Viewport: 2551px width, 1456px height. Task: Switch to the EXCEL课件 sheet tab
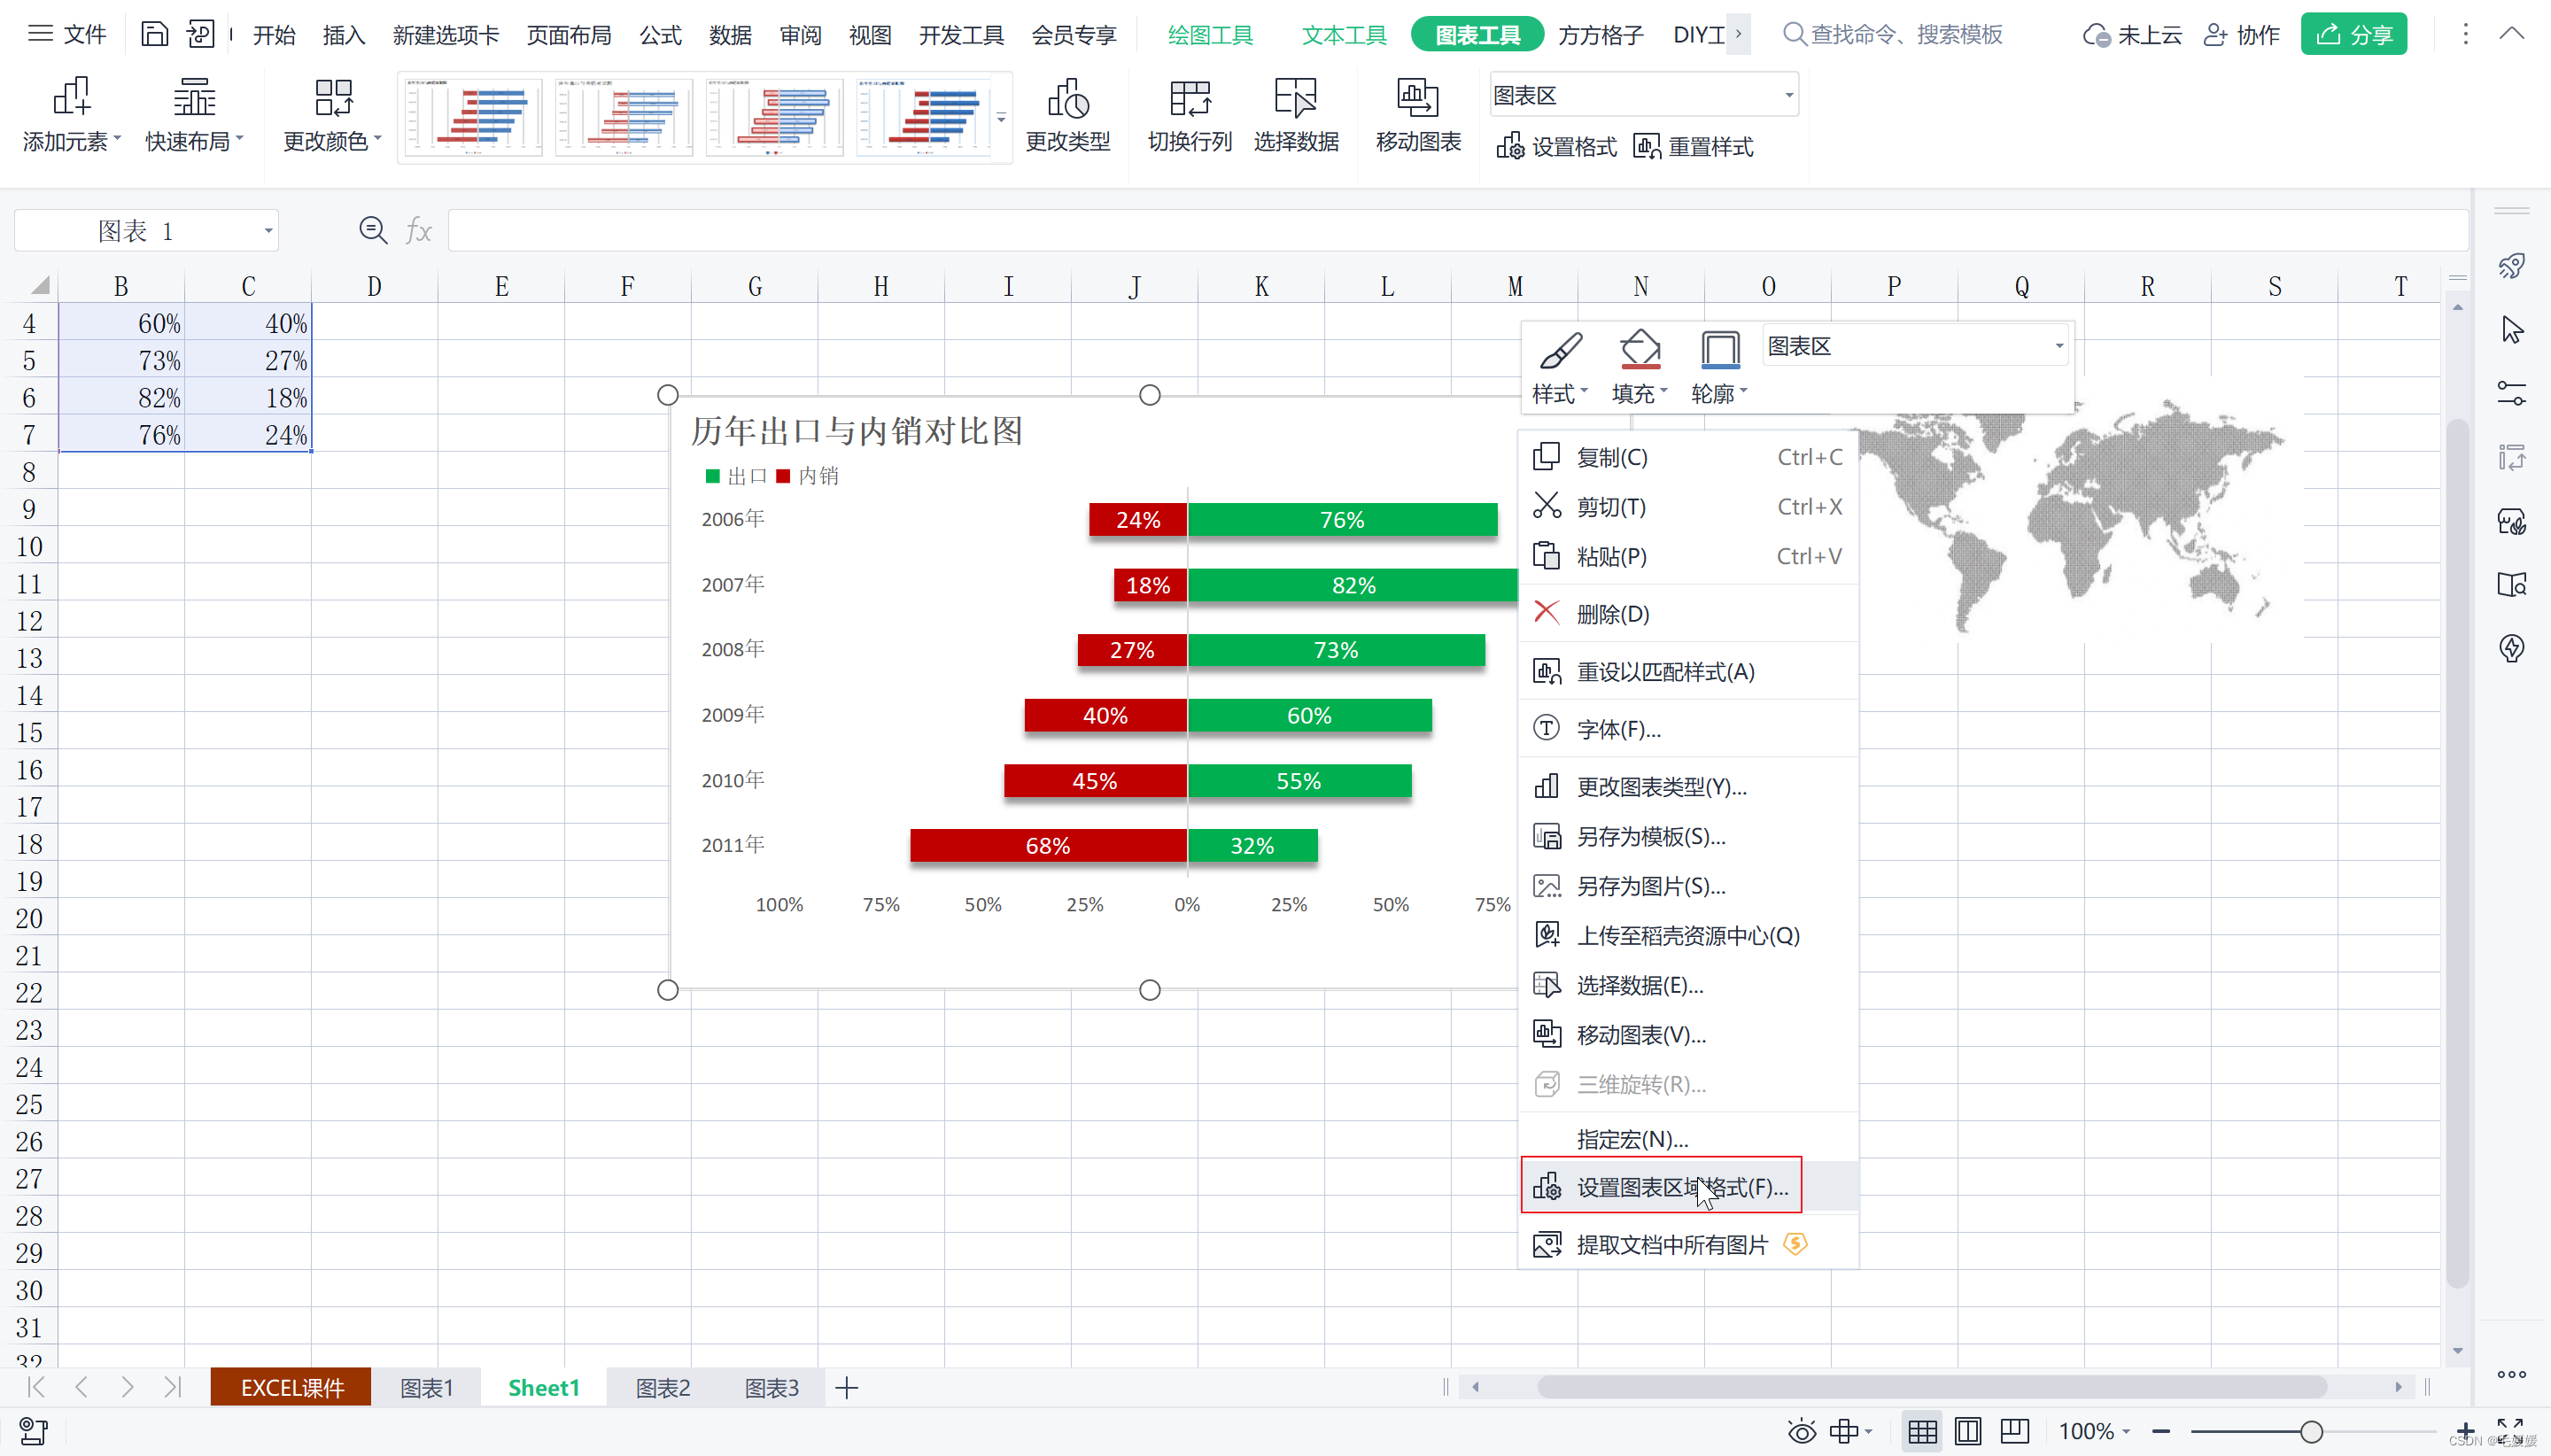coord(291,1388)
